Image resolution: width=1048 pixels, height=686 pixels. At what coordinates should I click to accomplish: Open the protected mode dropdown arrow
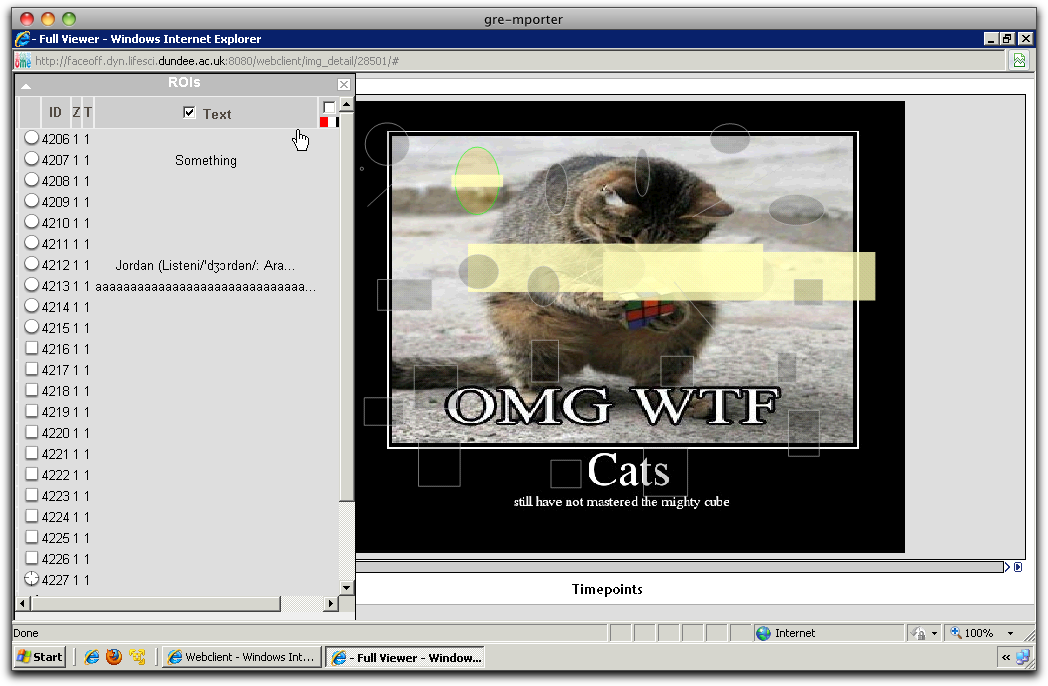tap(934, 633)
